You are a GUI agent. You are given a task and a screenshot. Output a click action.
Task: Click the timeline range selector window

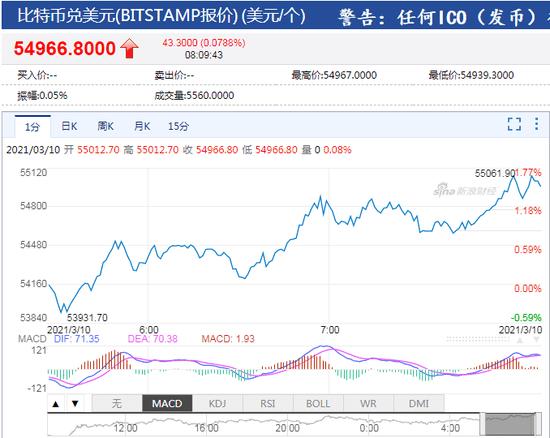tap(510, 424)
